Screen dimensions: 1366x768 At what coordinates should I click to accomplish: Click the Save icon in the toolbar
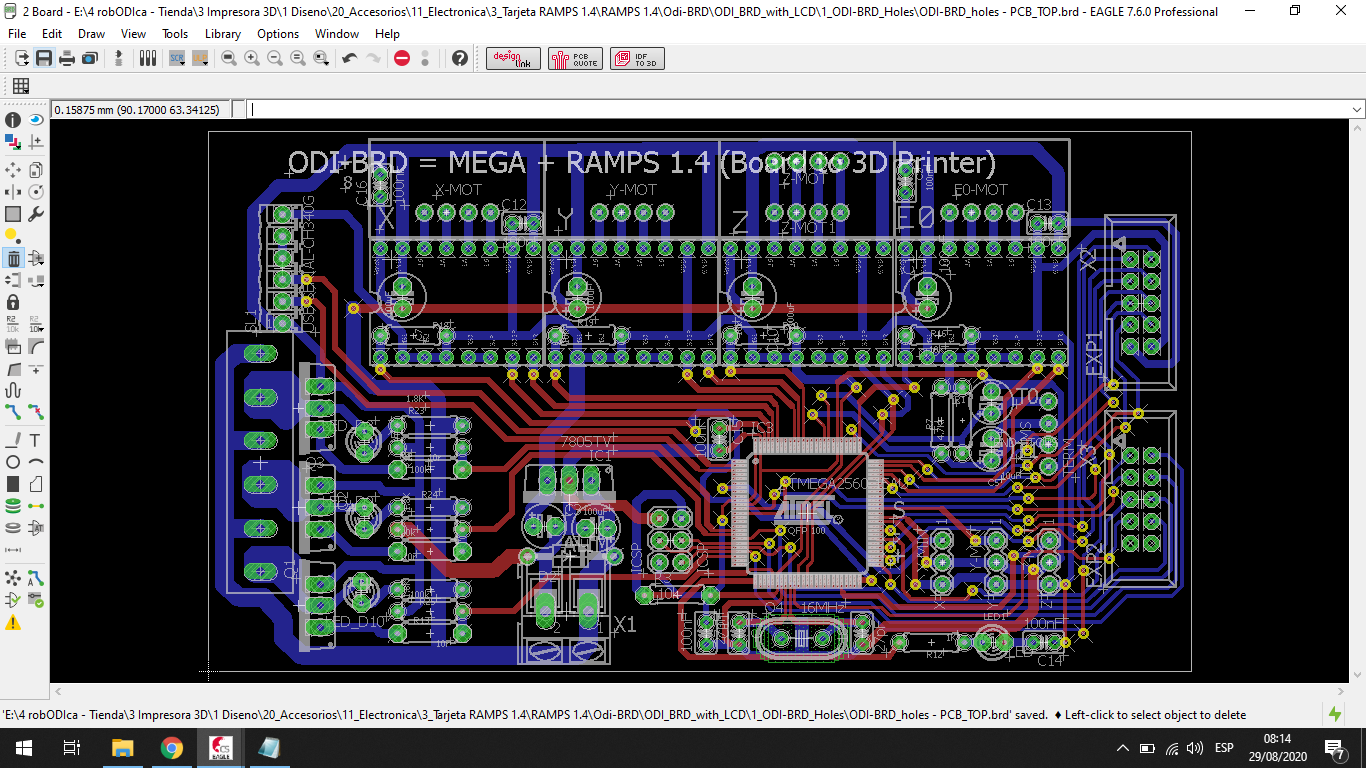44,59
